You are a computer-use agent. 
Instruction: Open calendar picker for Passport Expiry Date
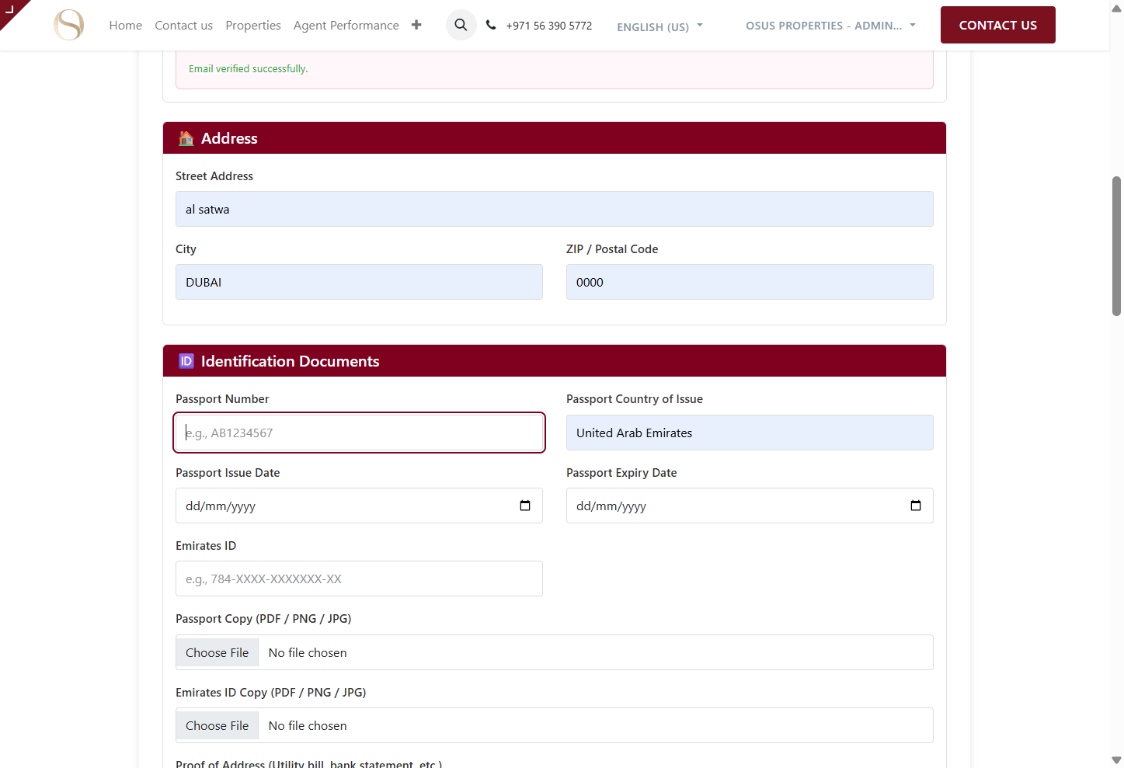point(915,506)
